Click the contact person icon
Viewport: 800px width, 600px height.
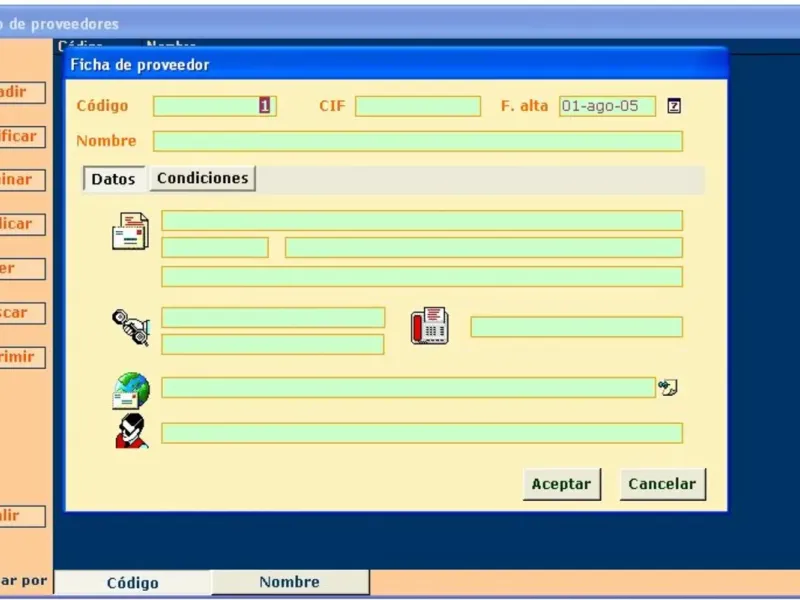132,431
